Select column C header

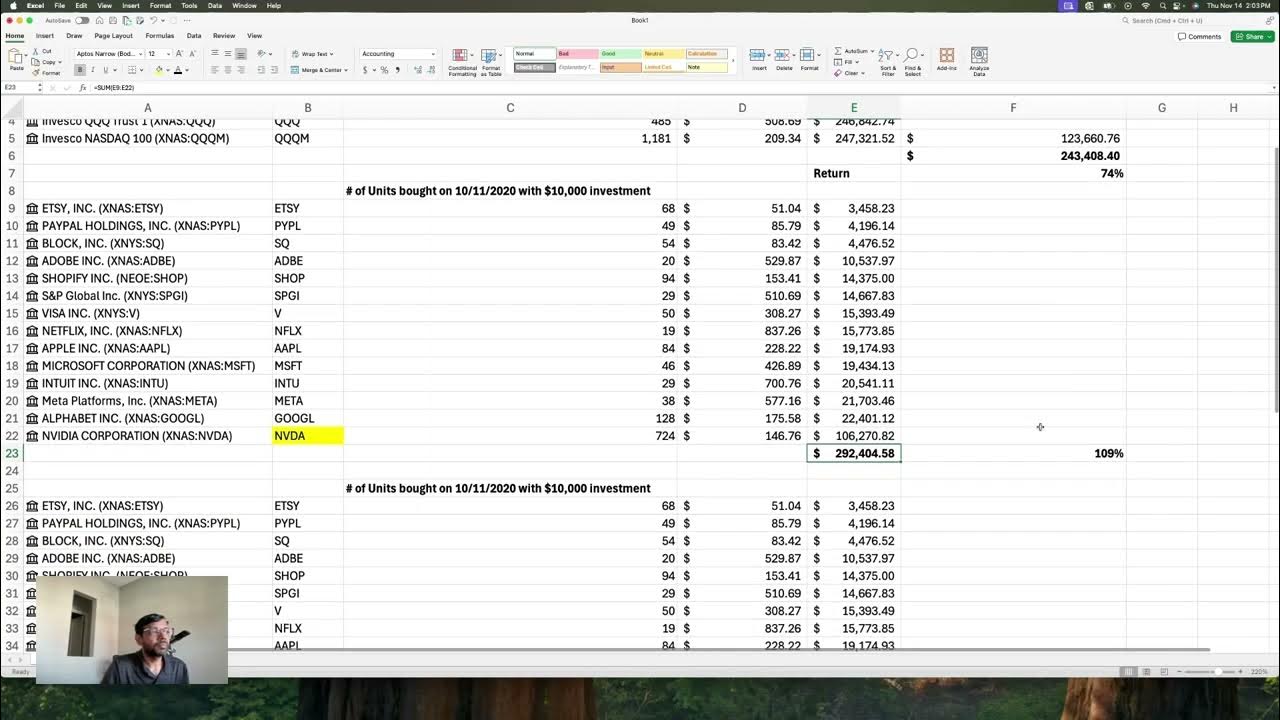click(x=510, y=108)
